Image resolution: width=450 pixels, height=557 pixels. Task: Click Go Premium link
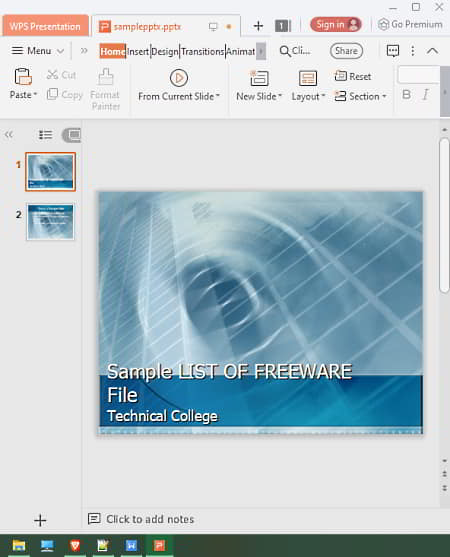tap(410, 25)
